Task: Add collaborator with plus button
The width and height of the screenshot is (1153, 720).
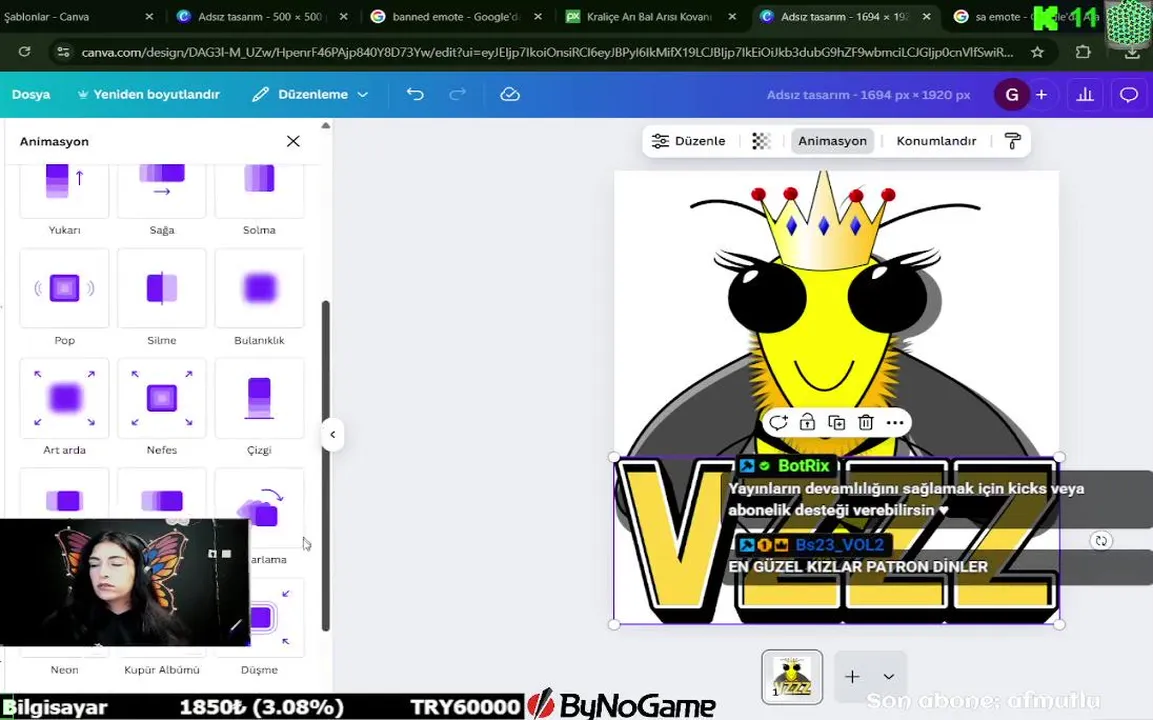Action: coord(1041,95)
